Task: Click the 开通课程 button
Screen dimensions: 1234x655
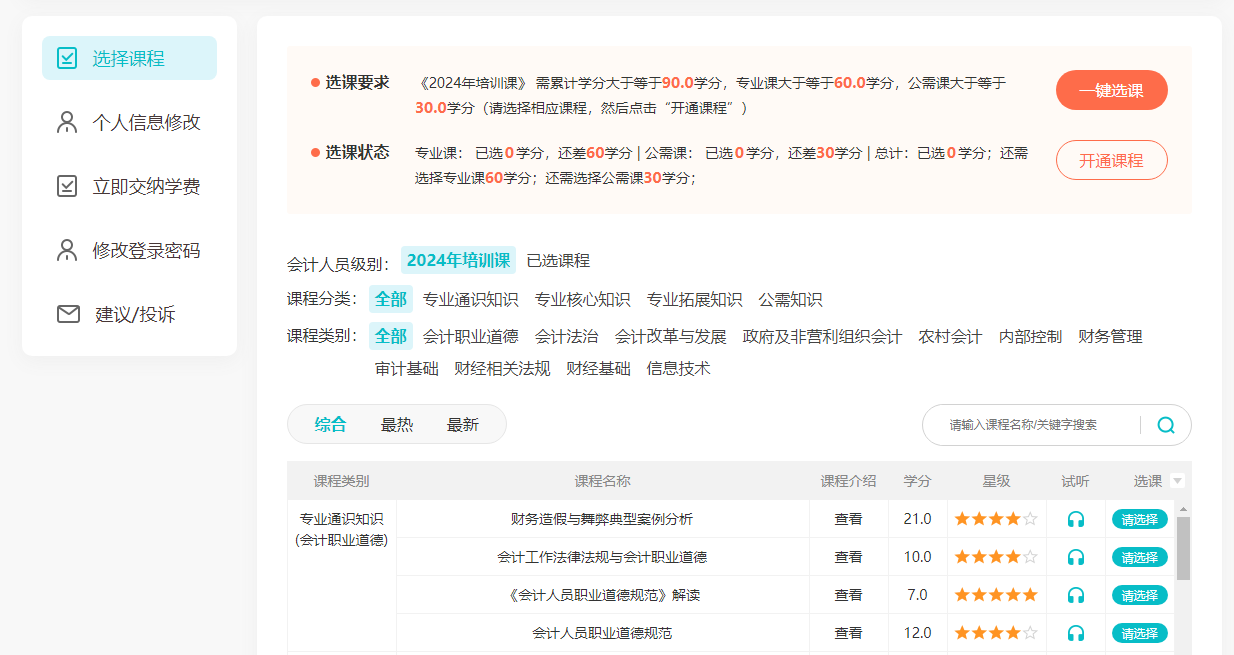Action: pyautogui.click(x=1111, y=160)
